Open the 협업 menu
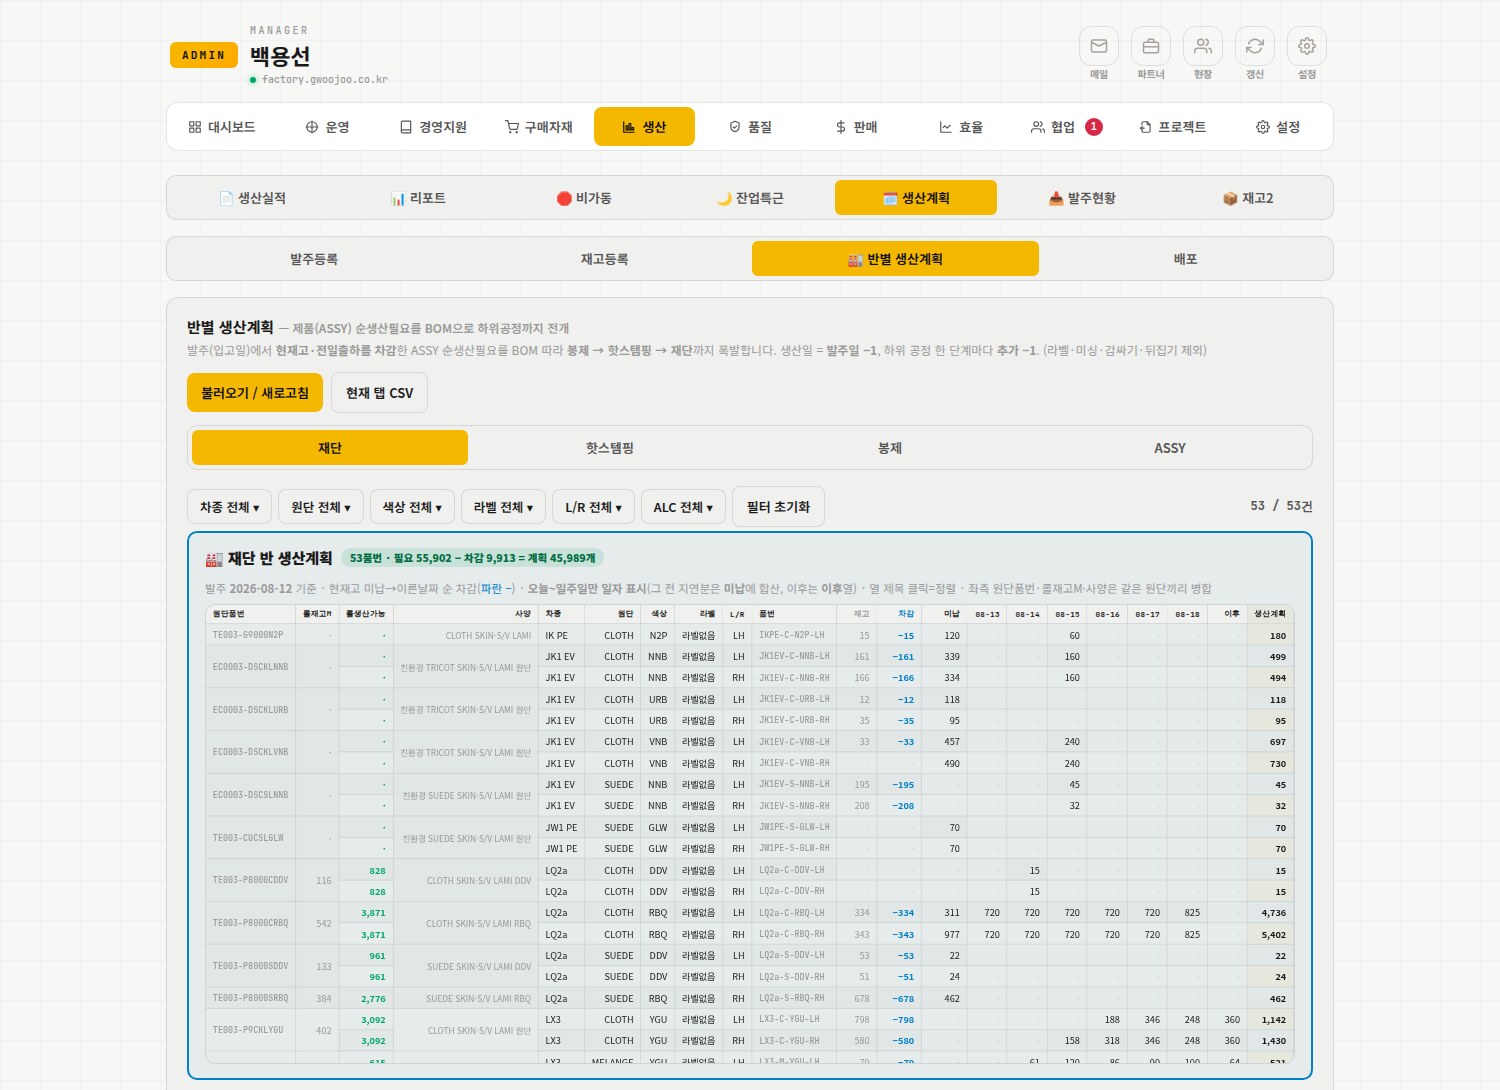 [1067, 127]
